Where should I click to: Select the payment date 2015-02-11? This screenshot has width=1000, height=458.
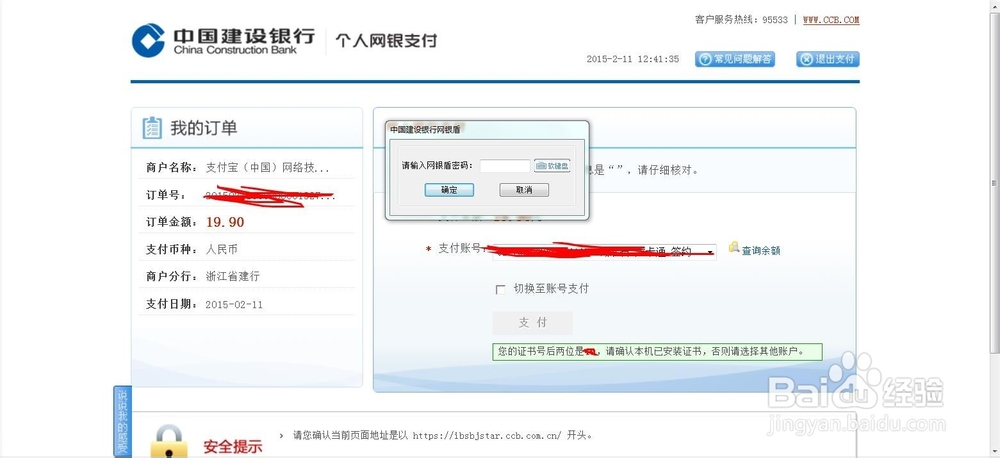tap(234, 305)
